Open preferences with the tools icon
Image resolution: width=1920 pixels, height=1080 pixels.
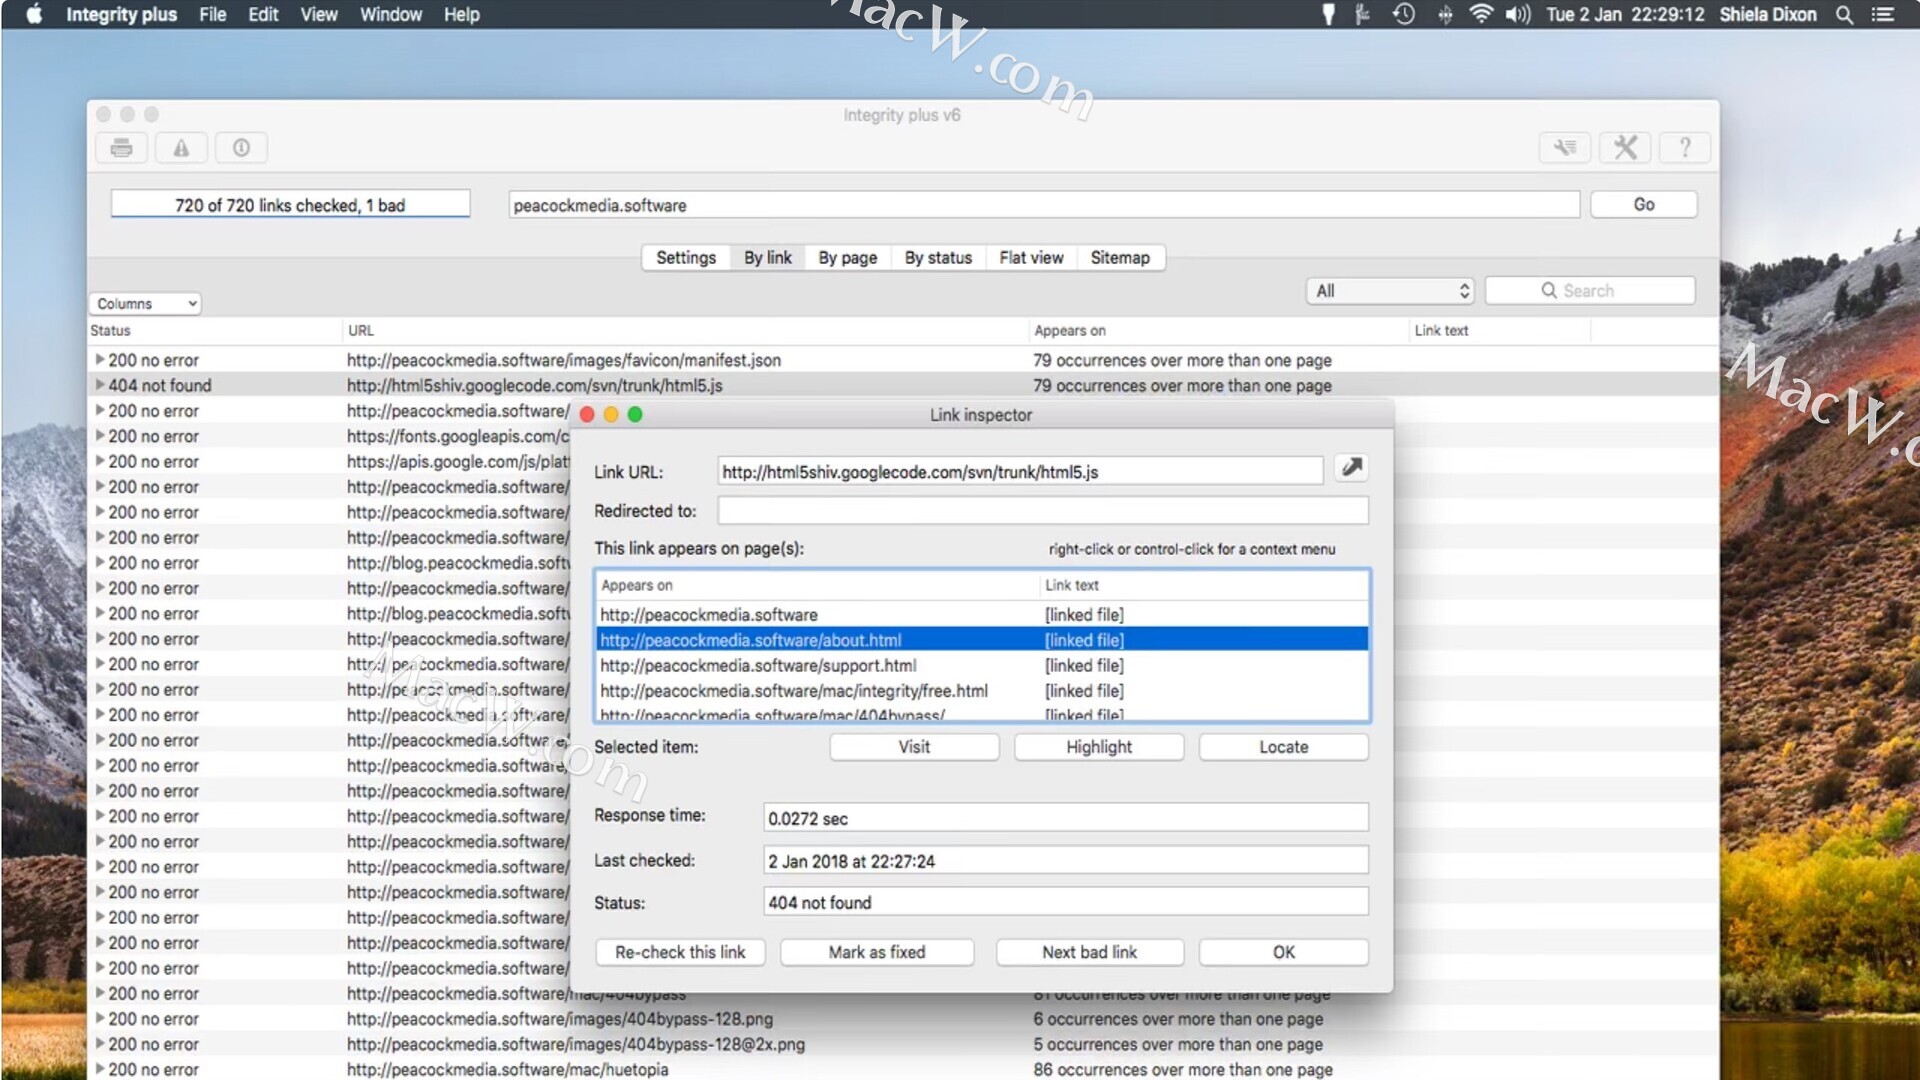coord(1625,148)
